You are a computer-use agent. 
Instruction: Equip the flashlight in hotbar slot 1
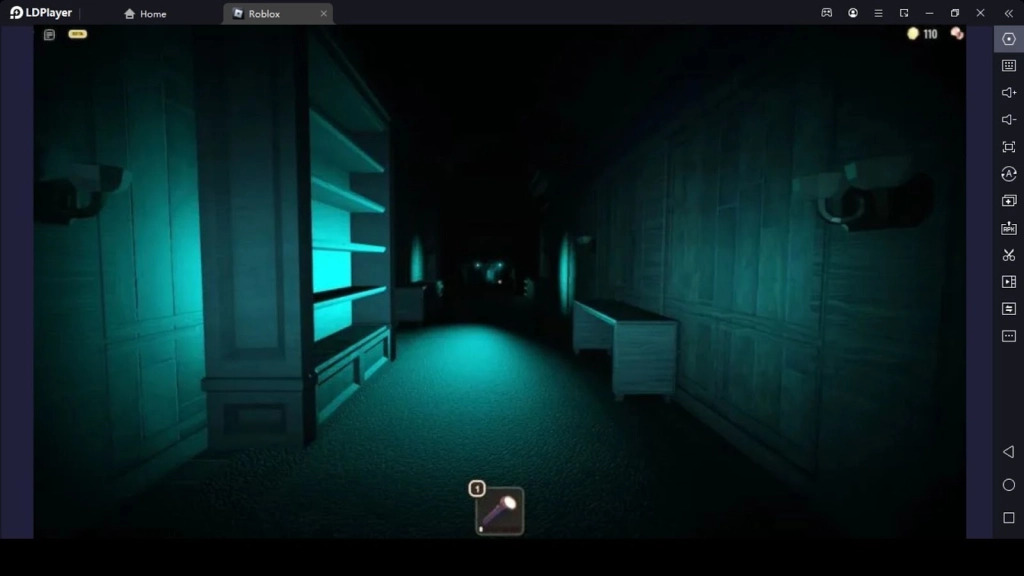[x=499, y=511]
